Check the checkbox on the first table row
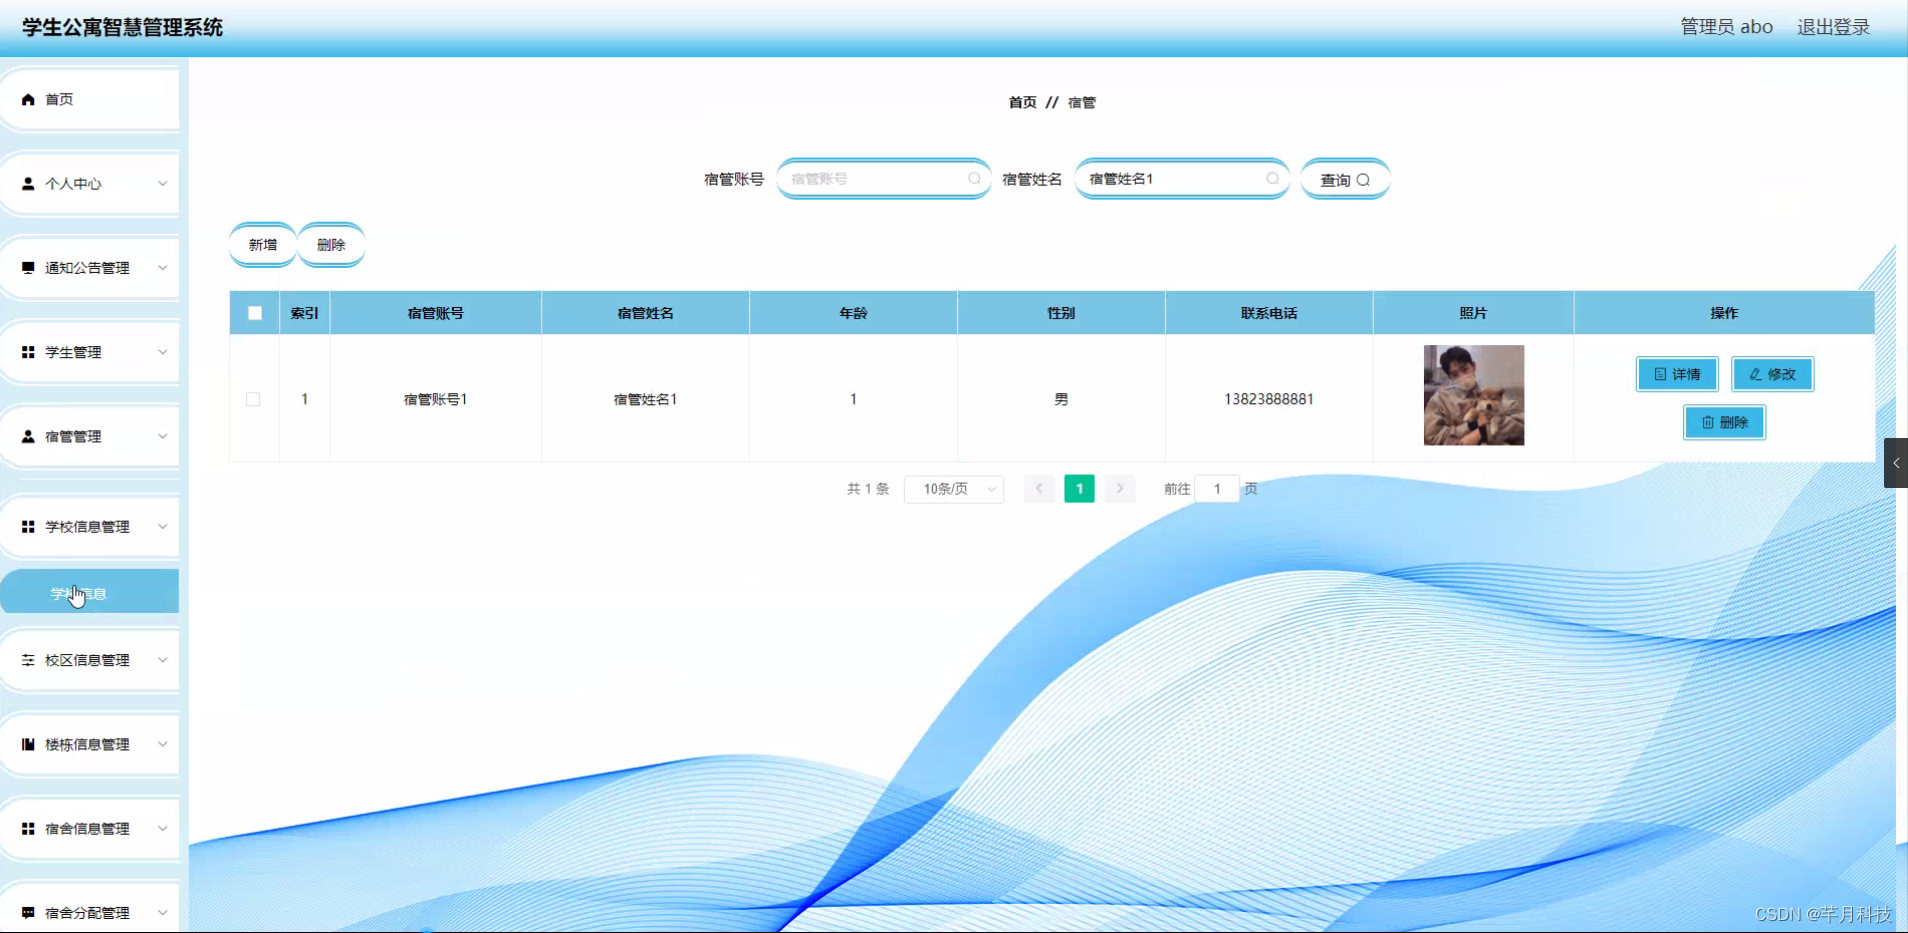Screen dimensions: 1908x933 [254, 398]
